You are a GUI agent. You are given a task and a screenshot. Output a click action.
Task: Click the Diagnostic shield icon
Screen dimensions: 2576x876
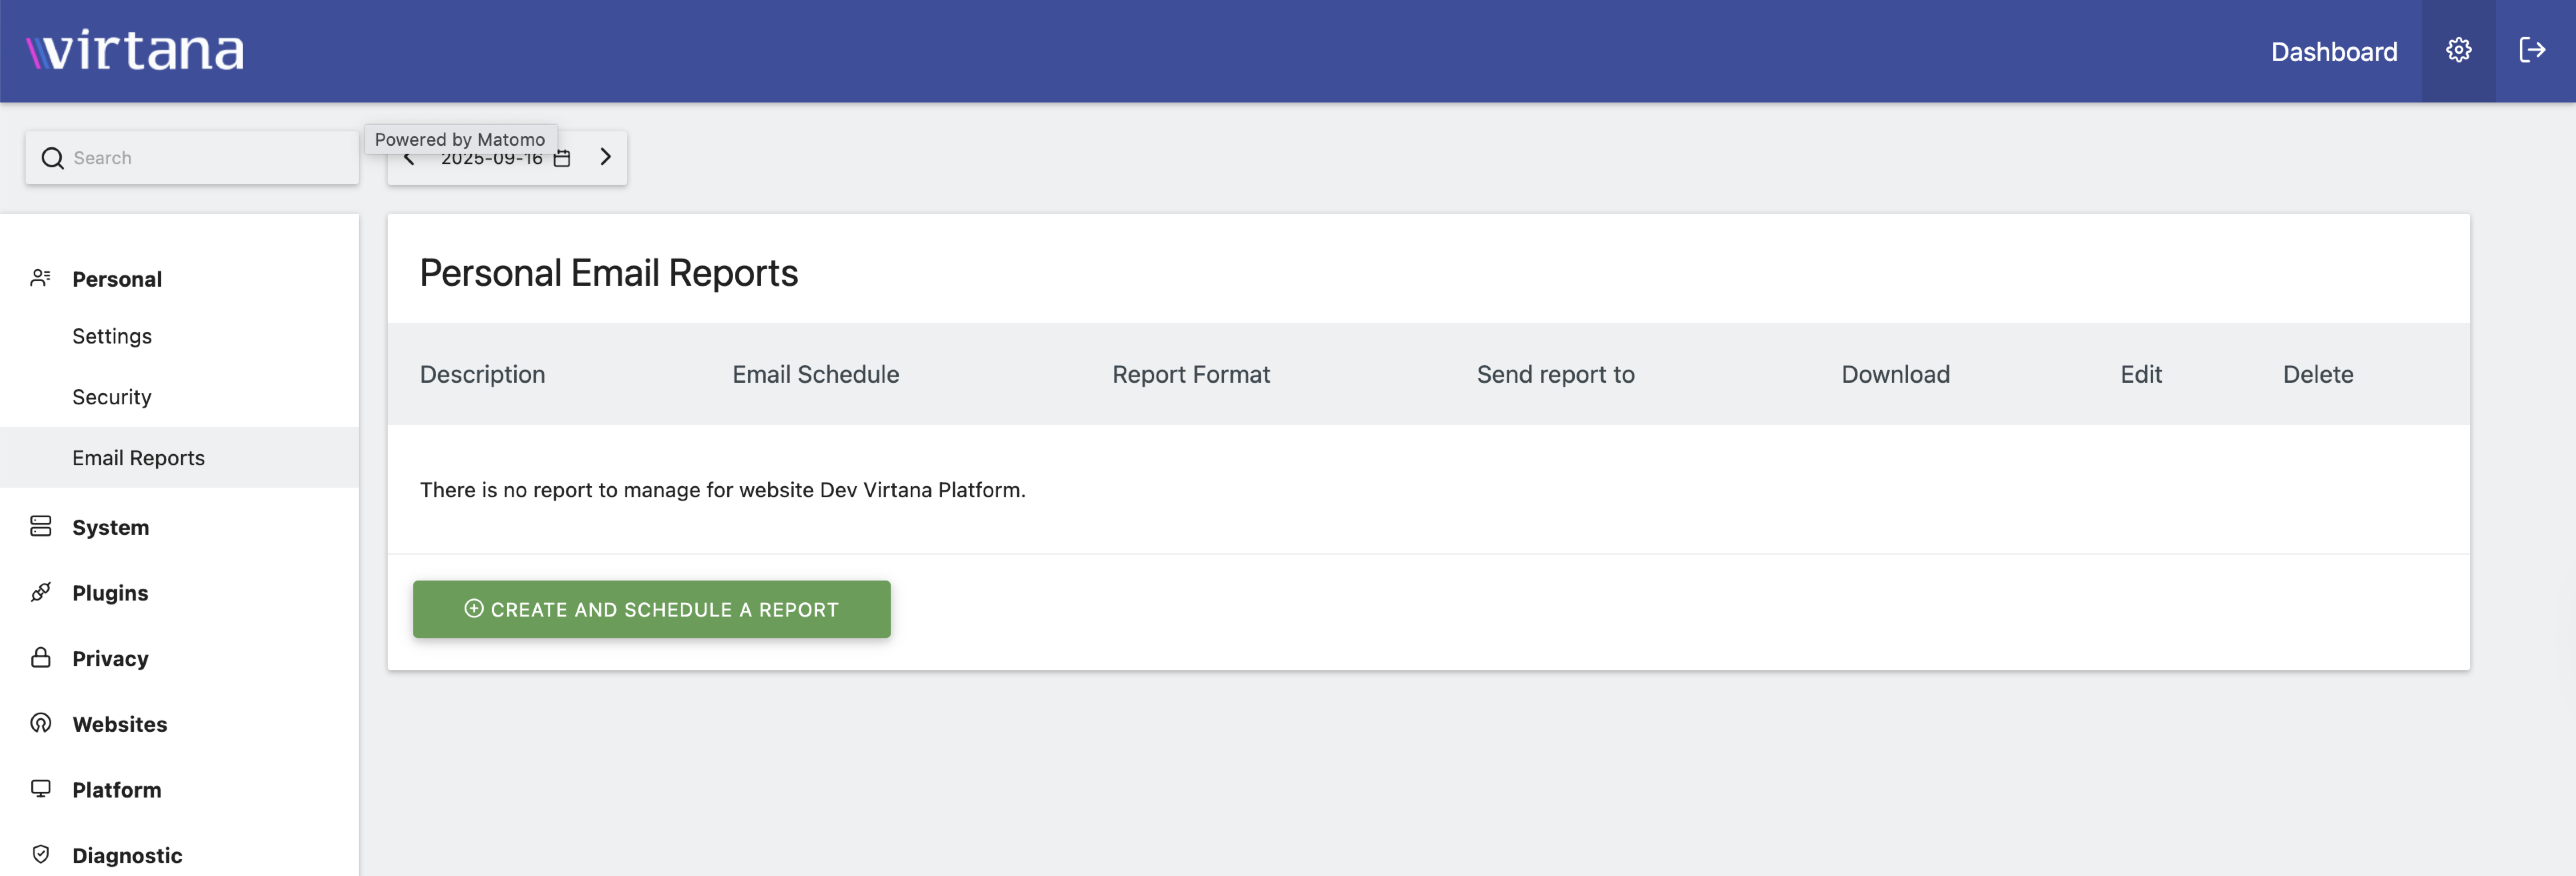(40, 854)
